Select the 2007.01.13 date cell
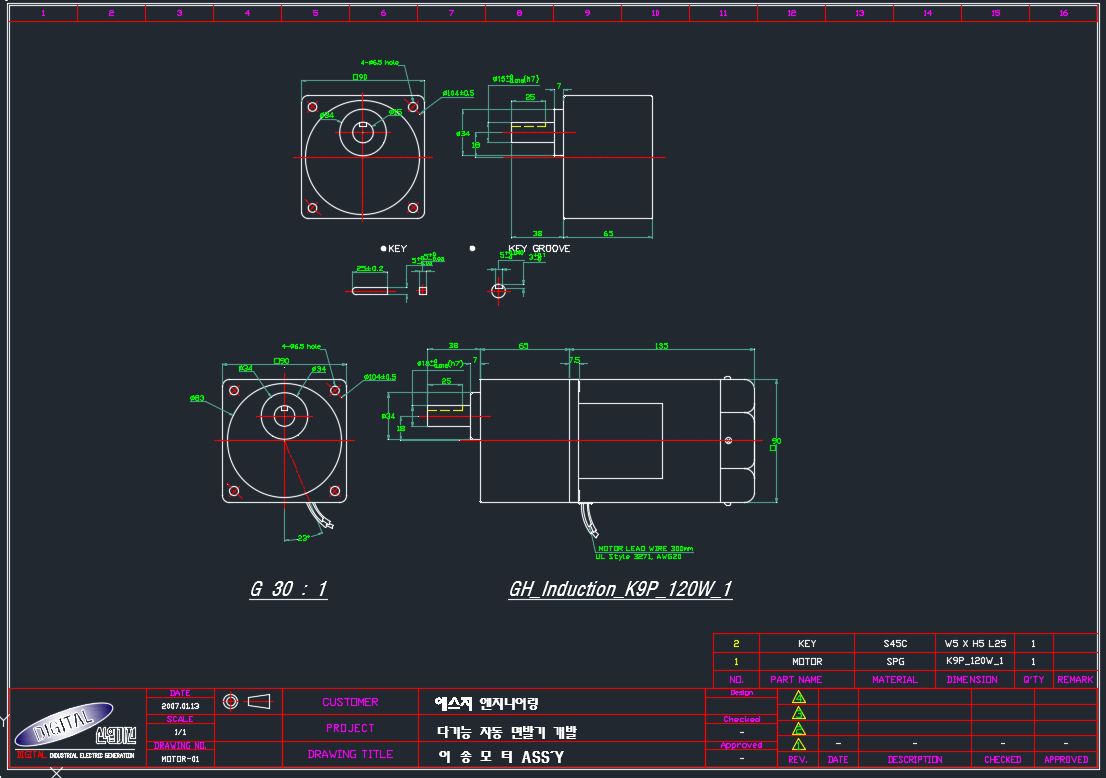Viewport: 1106px width, 778px height. click(181, 705)
